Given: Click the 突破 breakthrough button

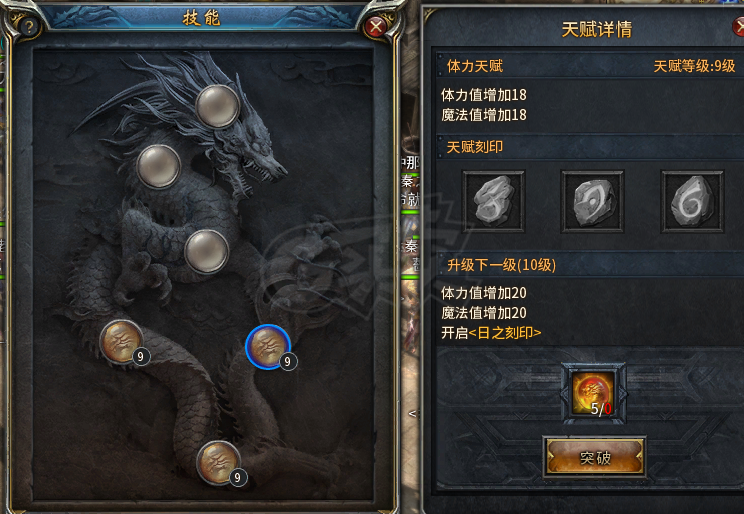Looking at the screenshot, I should coord(594,458).
